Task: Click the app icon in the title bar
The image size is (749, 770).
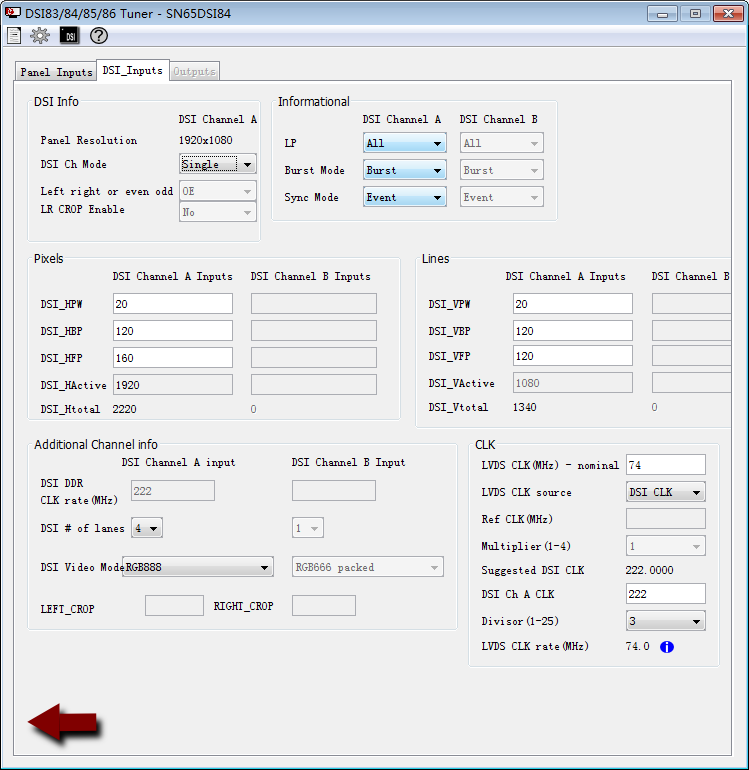Action: click(x=12, y=13)
